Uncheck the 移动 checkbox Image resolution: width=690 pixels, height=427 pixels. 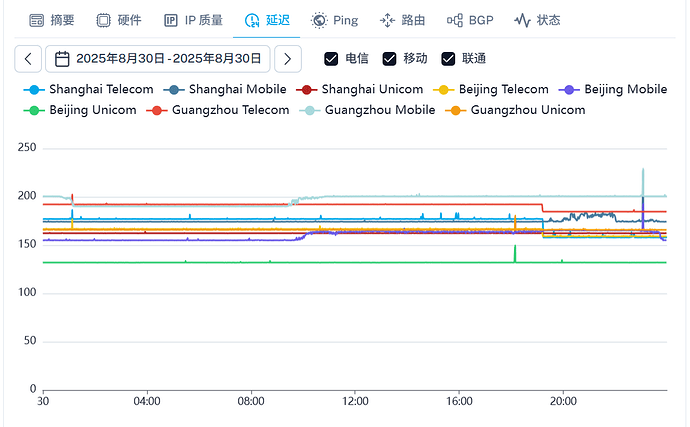389,59
